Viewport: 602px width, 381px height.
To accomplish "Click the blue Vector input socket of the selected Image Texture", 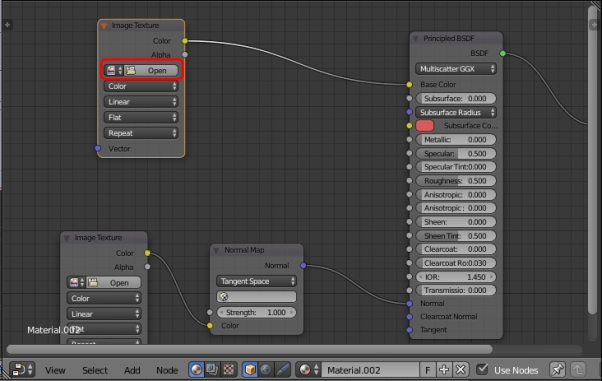I will [98, 148].
